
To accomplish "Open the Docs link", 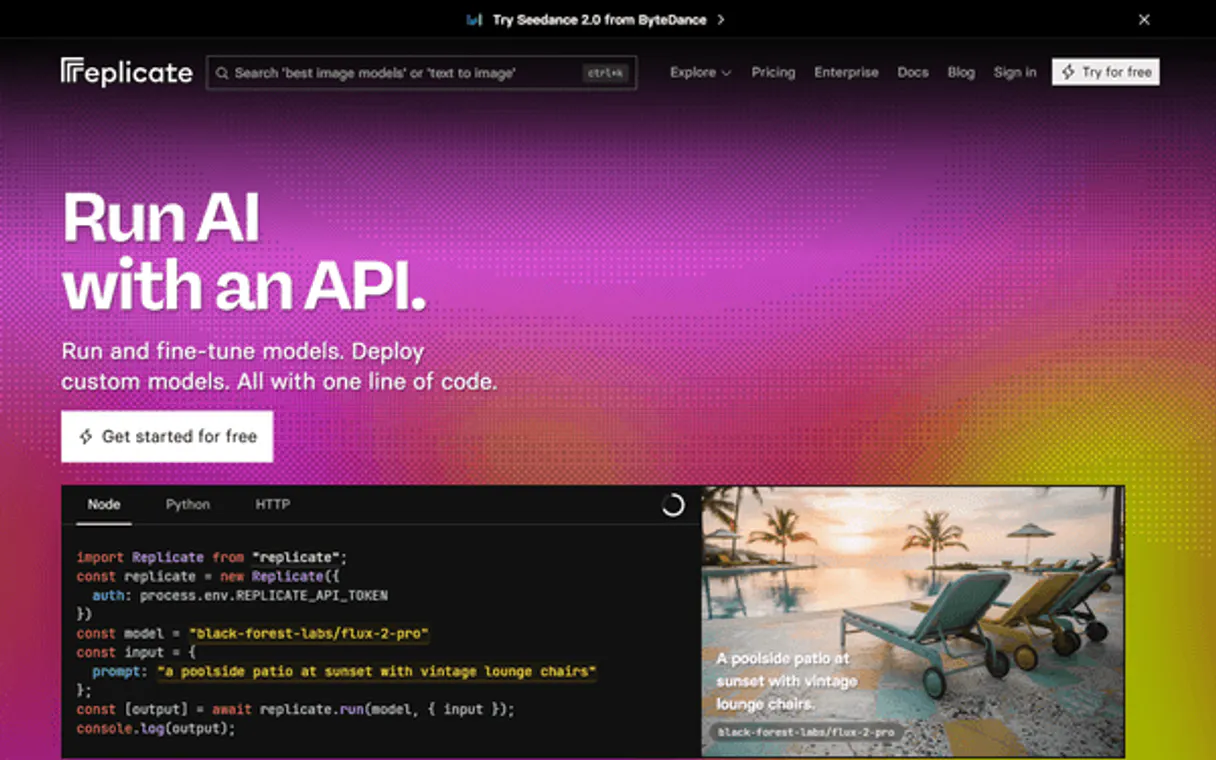I will (912, 72).
